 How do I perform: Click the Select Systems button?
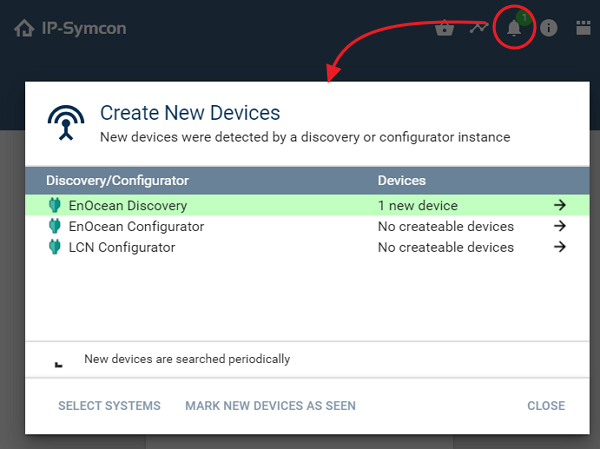click(109, 406)
